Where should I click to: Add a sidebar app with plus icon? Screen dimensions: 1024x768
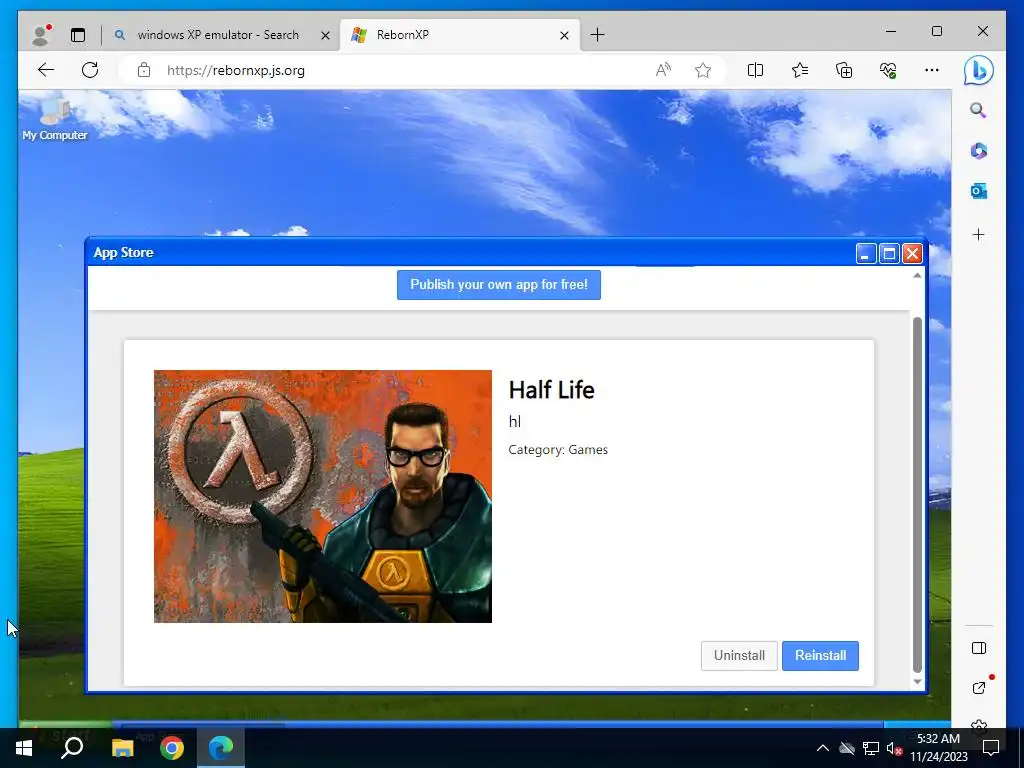coord(978,234)
